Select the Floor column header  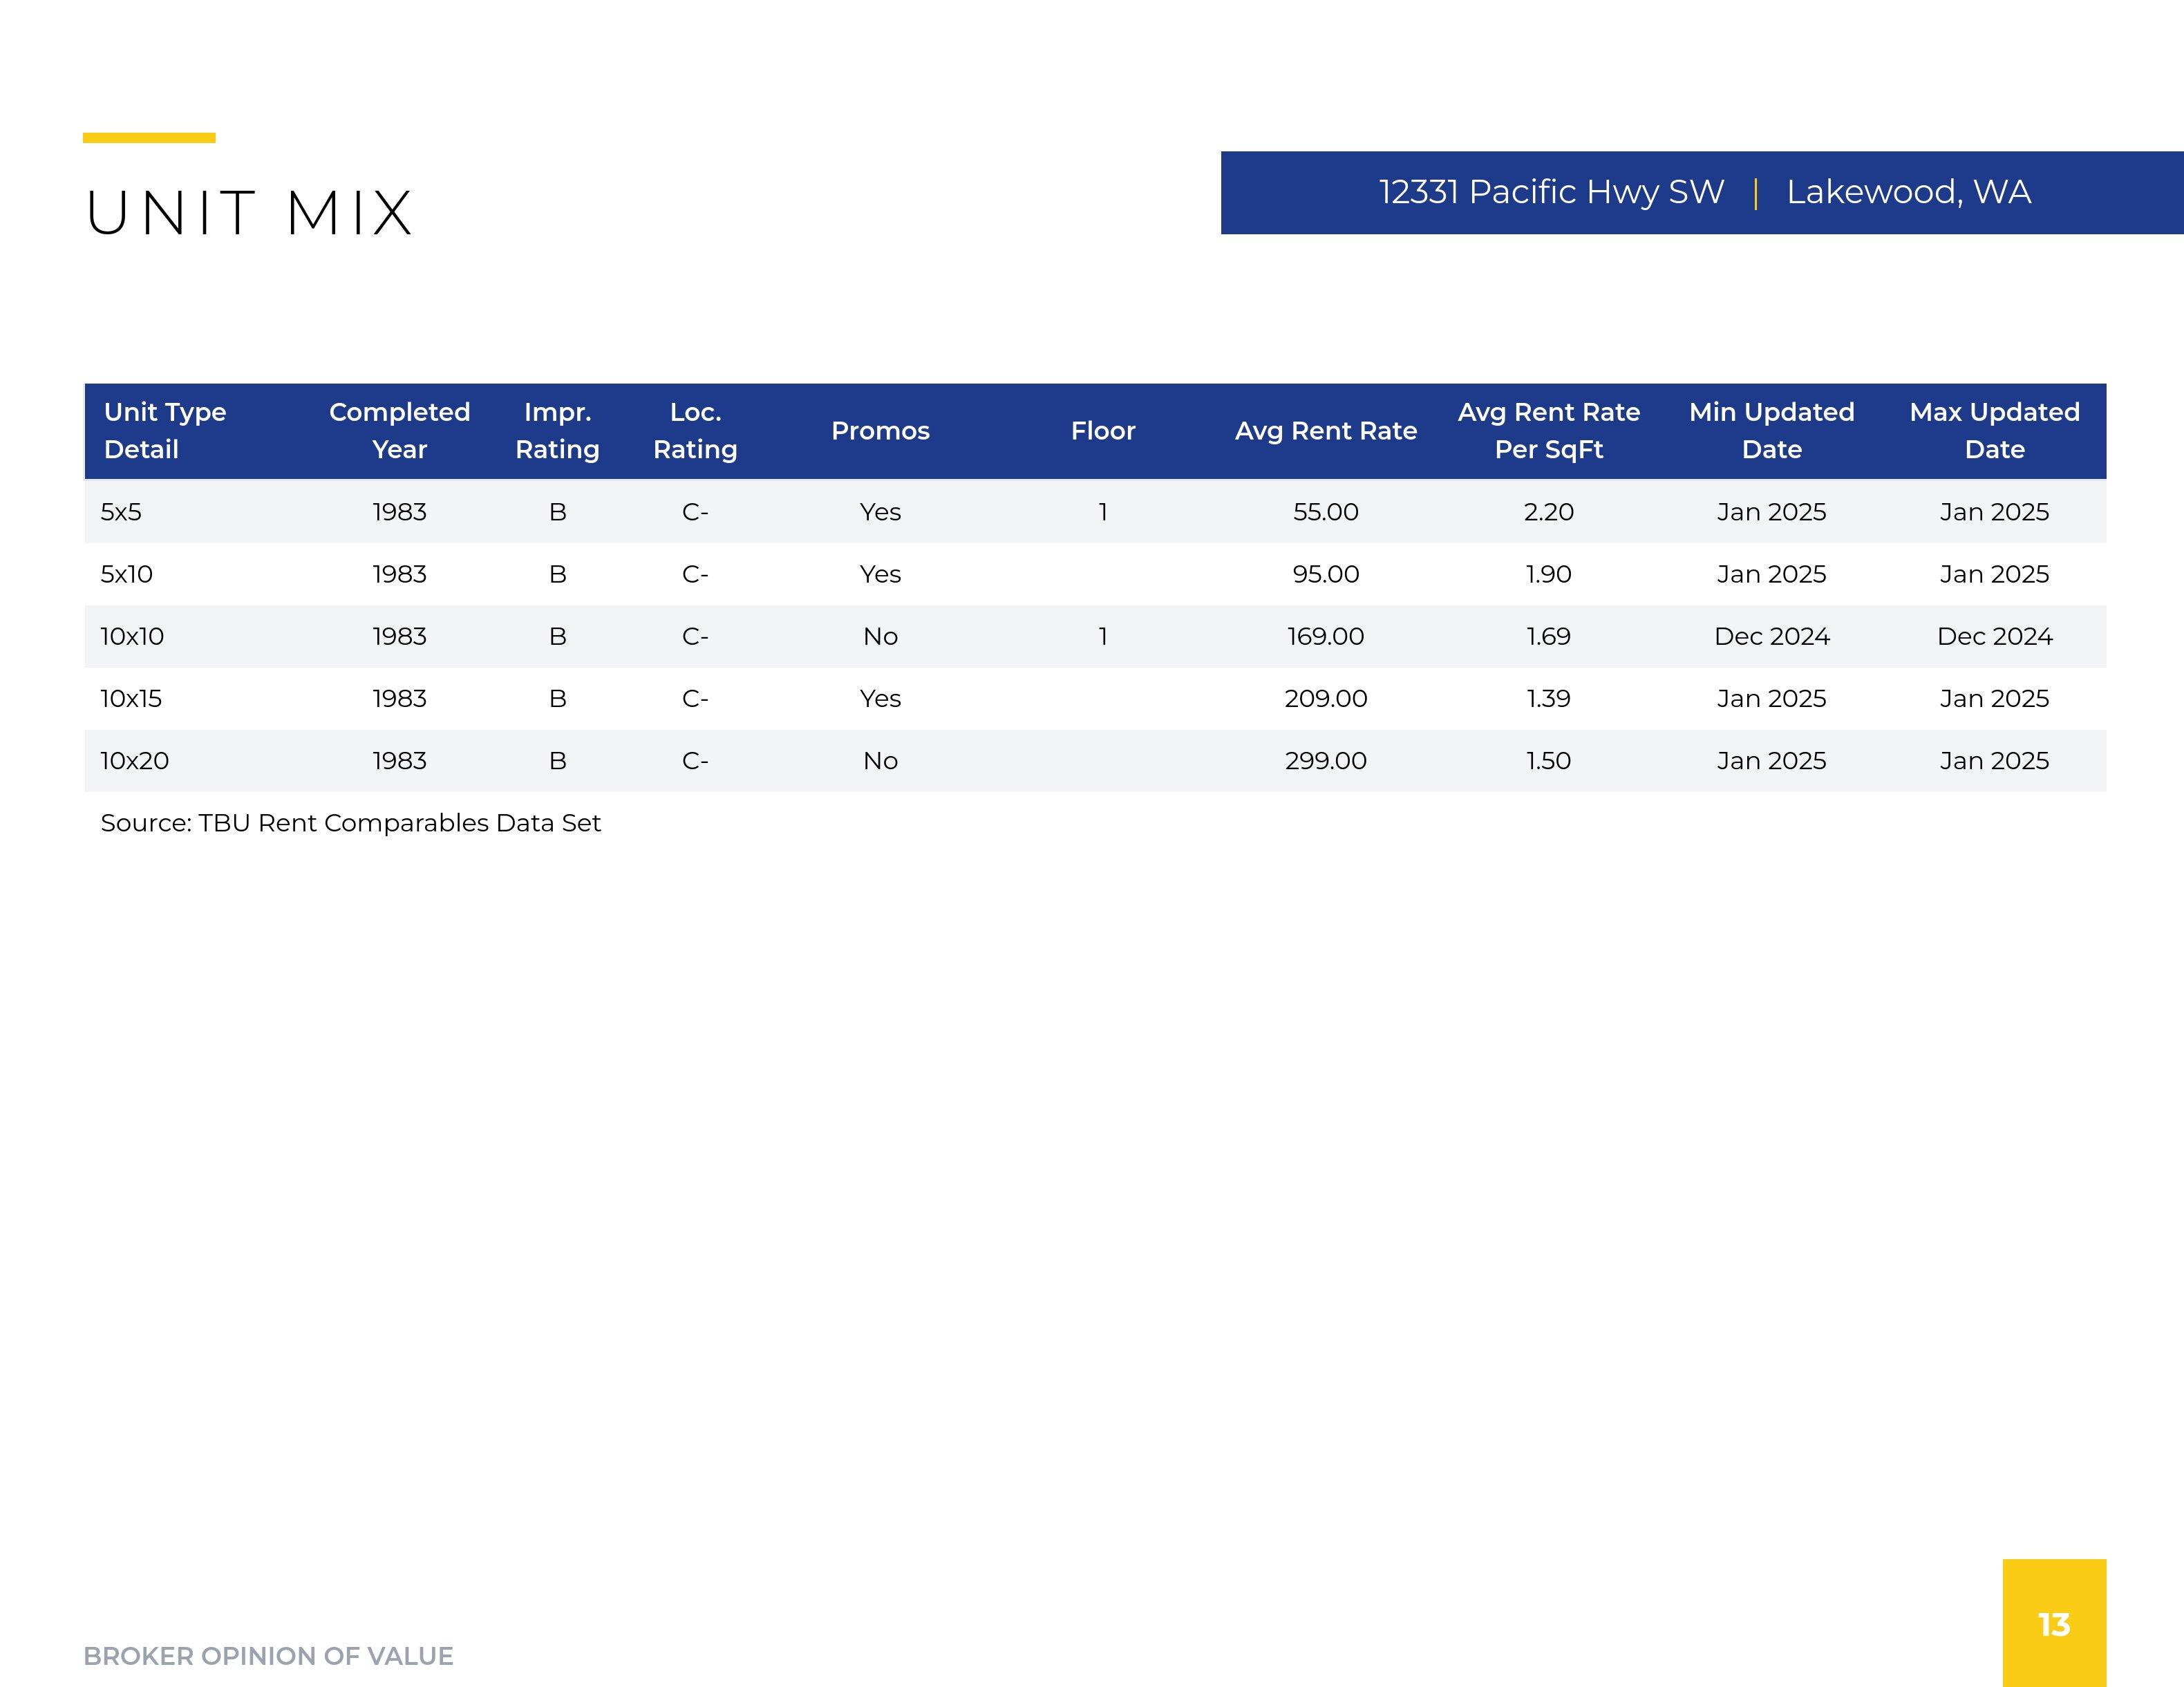pos(1103,431)
